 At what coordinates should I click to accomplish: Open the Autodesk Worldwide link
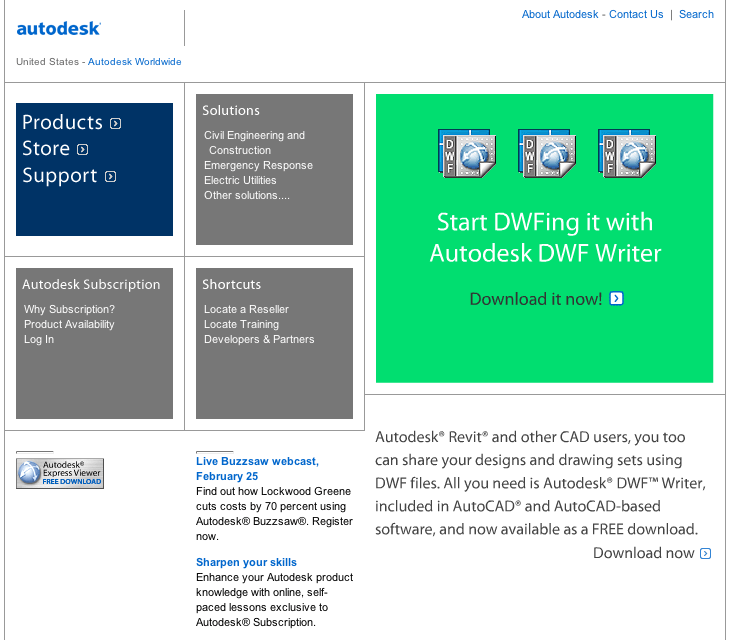pyautogui.click(x=135, y=62)
